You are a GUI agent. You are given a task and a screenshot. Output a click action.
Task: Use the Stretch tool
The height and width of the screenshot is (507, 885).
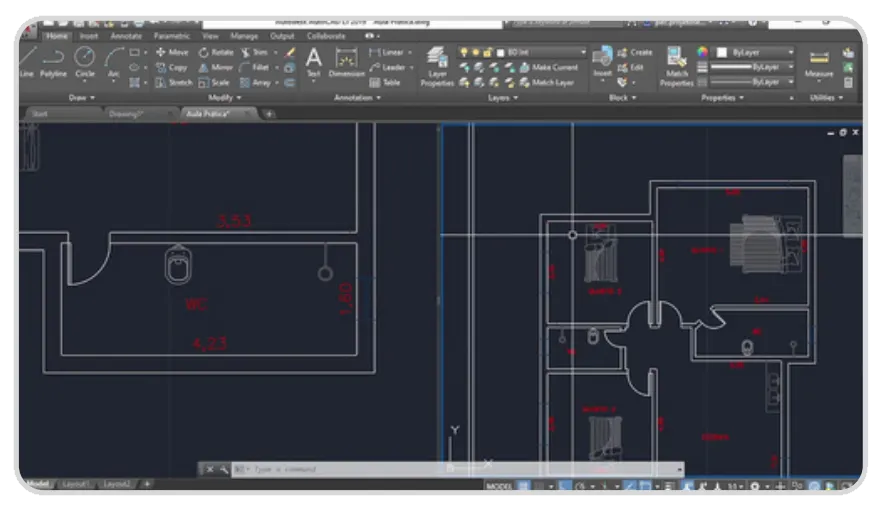click(x=174, y=82)
